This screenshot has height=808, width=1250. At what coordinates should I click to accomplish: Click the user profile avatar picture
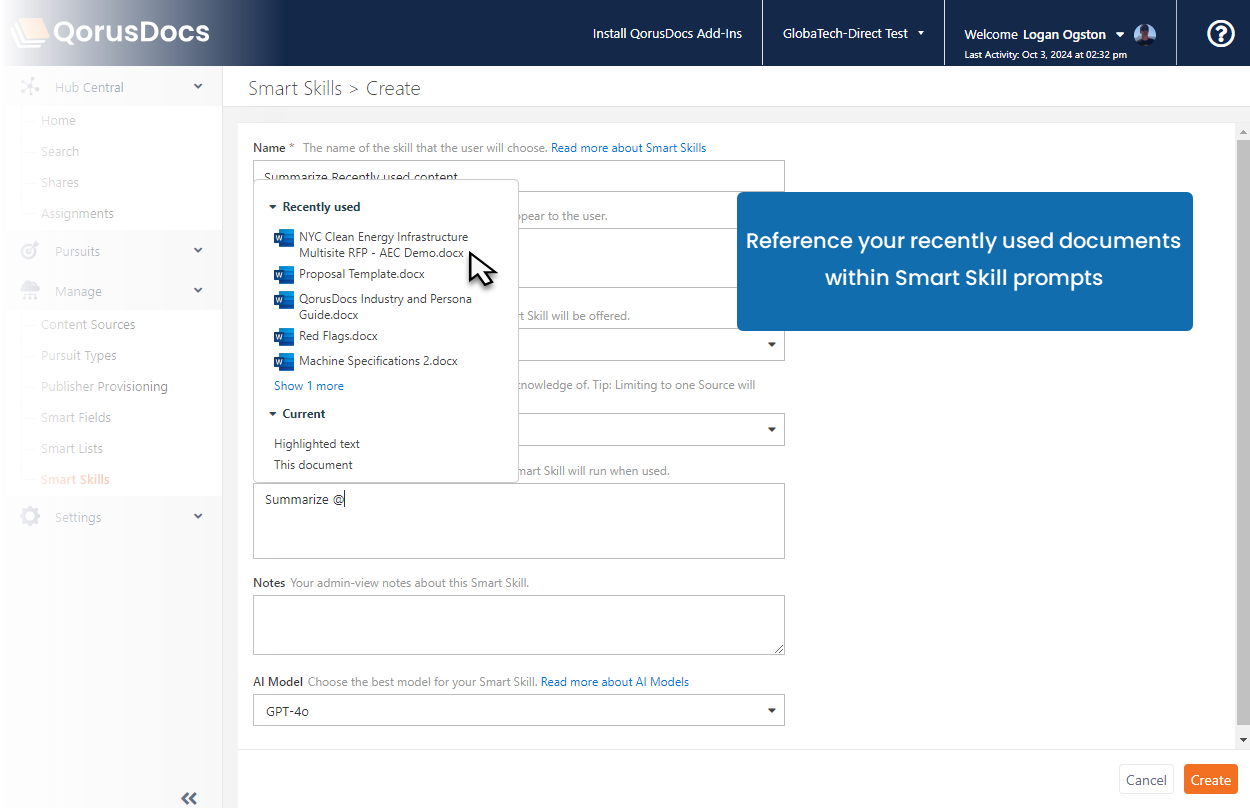pyautogui.click(x=1145, y=34)
